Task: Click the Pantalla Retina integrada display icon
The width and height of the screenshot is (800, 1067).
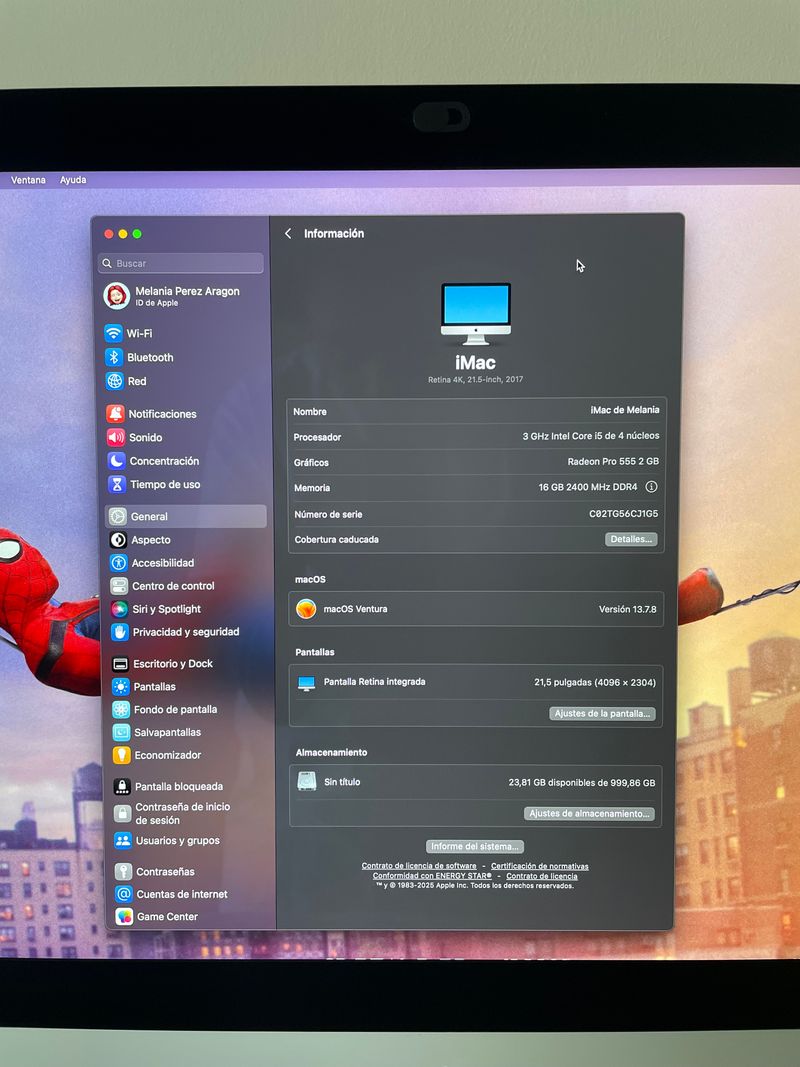Action: pos(306,683)
